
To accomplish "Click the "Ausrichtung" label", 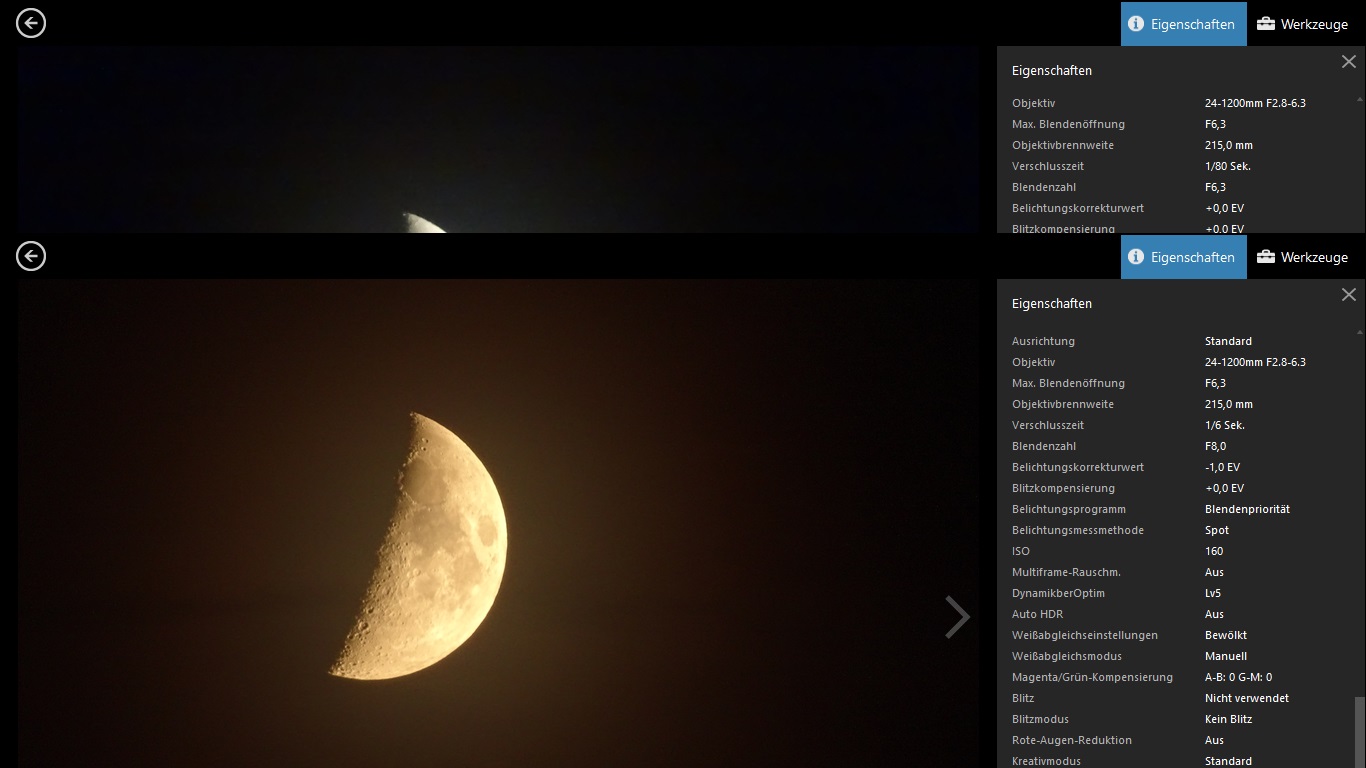I will [x=1043, y=341].
